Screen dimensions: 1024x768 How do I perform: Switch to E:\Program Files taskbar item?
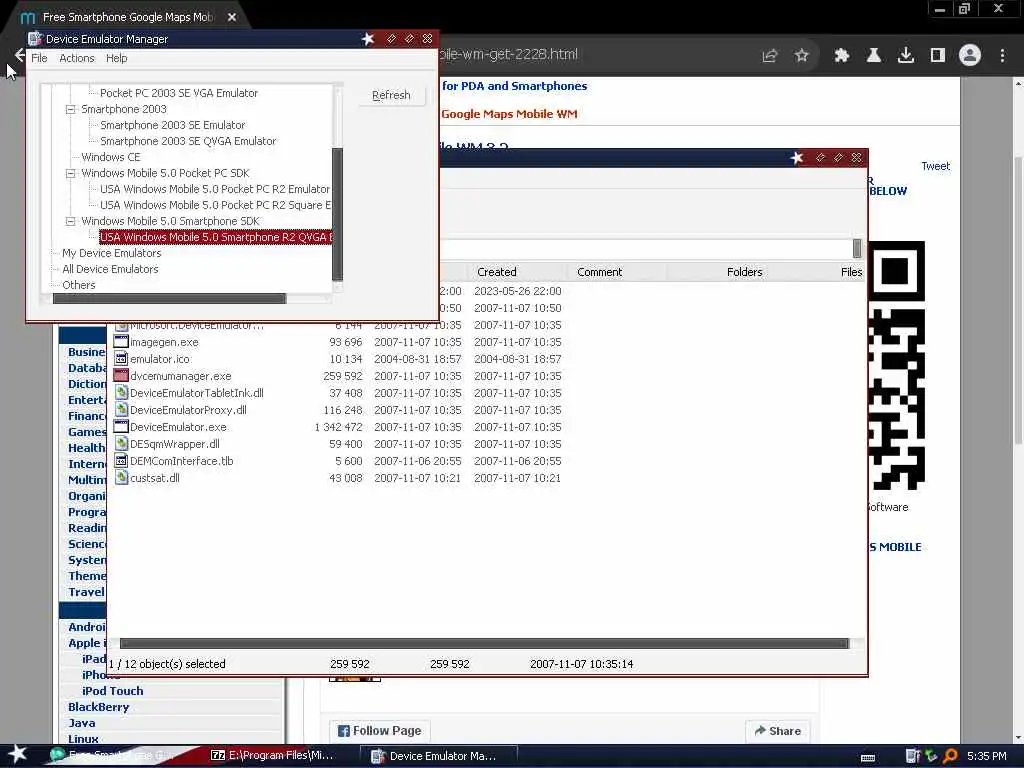pos(272,756)
